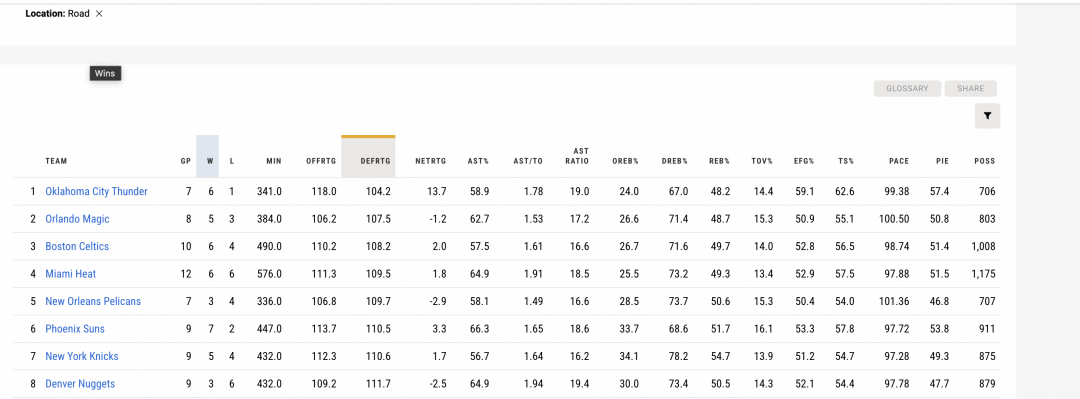The height and width of the screenshot is (399, 1080).
Task: Open the Miami Heat link
Action: [70, 274]
